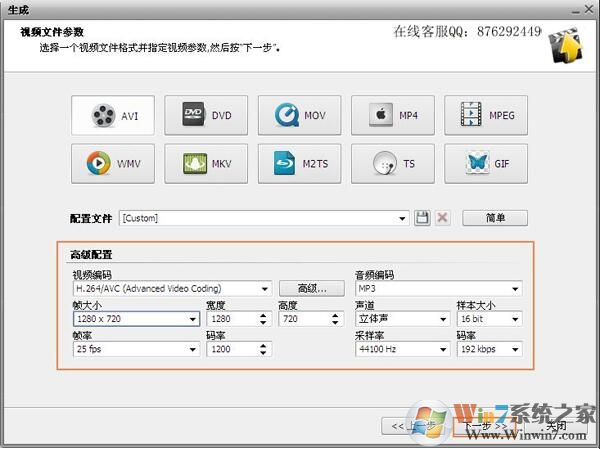The image size is (603, 449).
Task: Decrease video 码率 with down arrow
Action: coord(263,353)
